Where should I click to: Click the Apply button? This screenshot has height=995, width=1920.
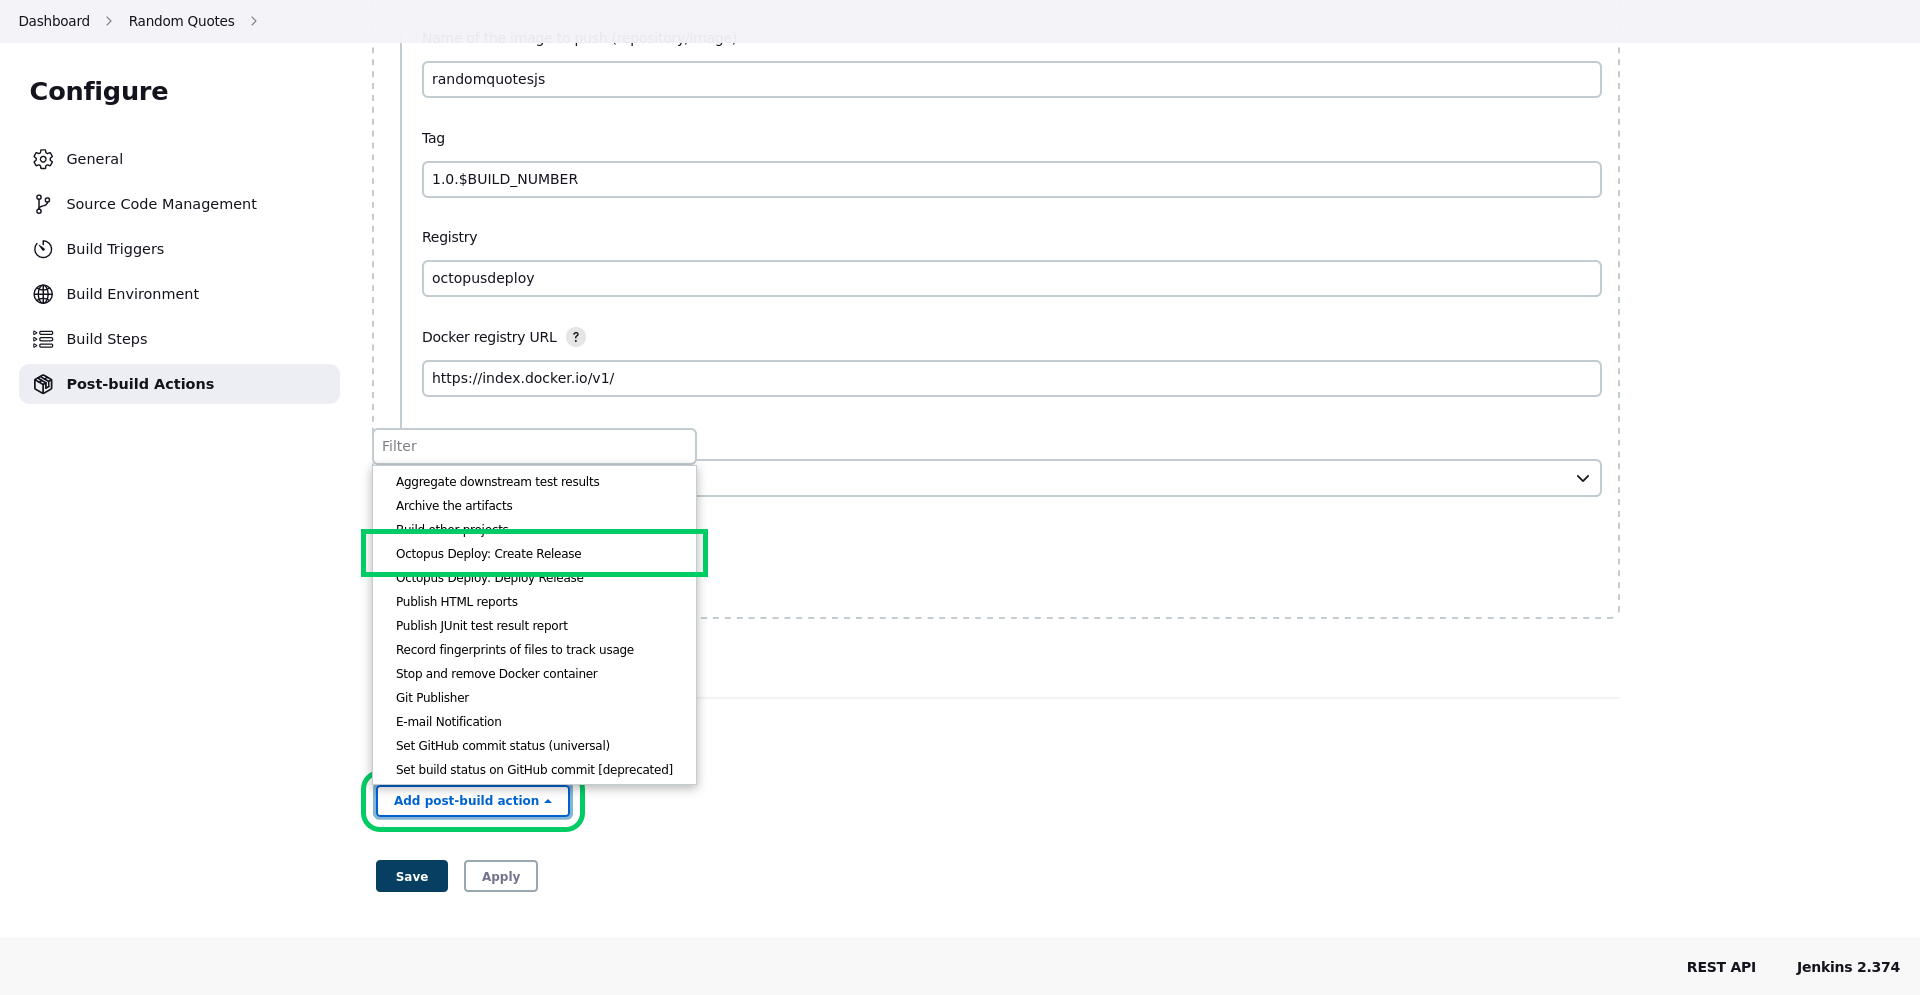(501, 876)
